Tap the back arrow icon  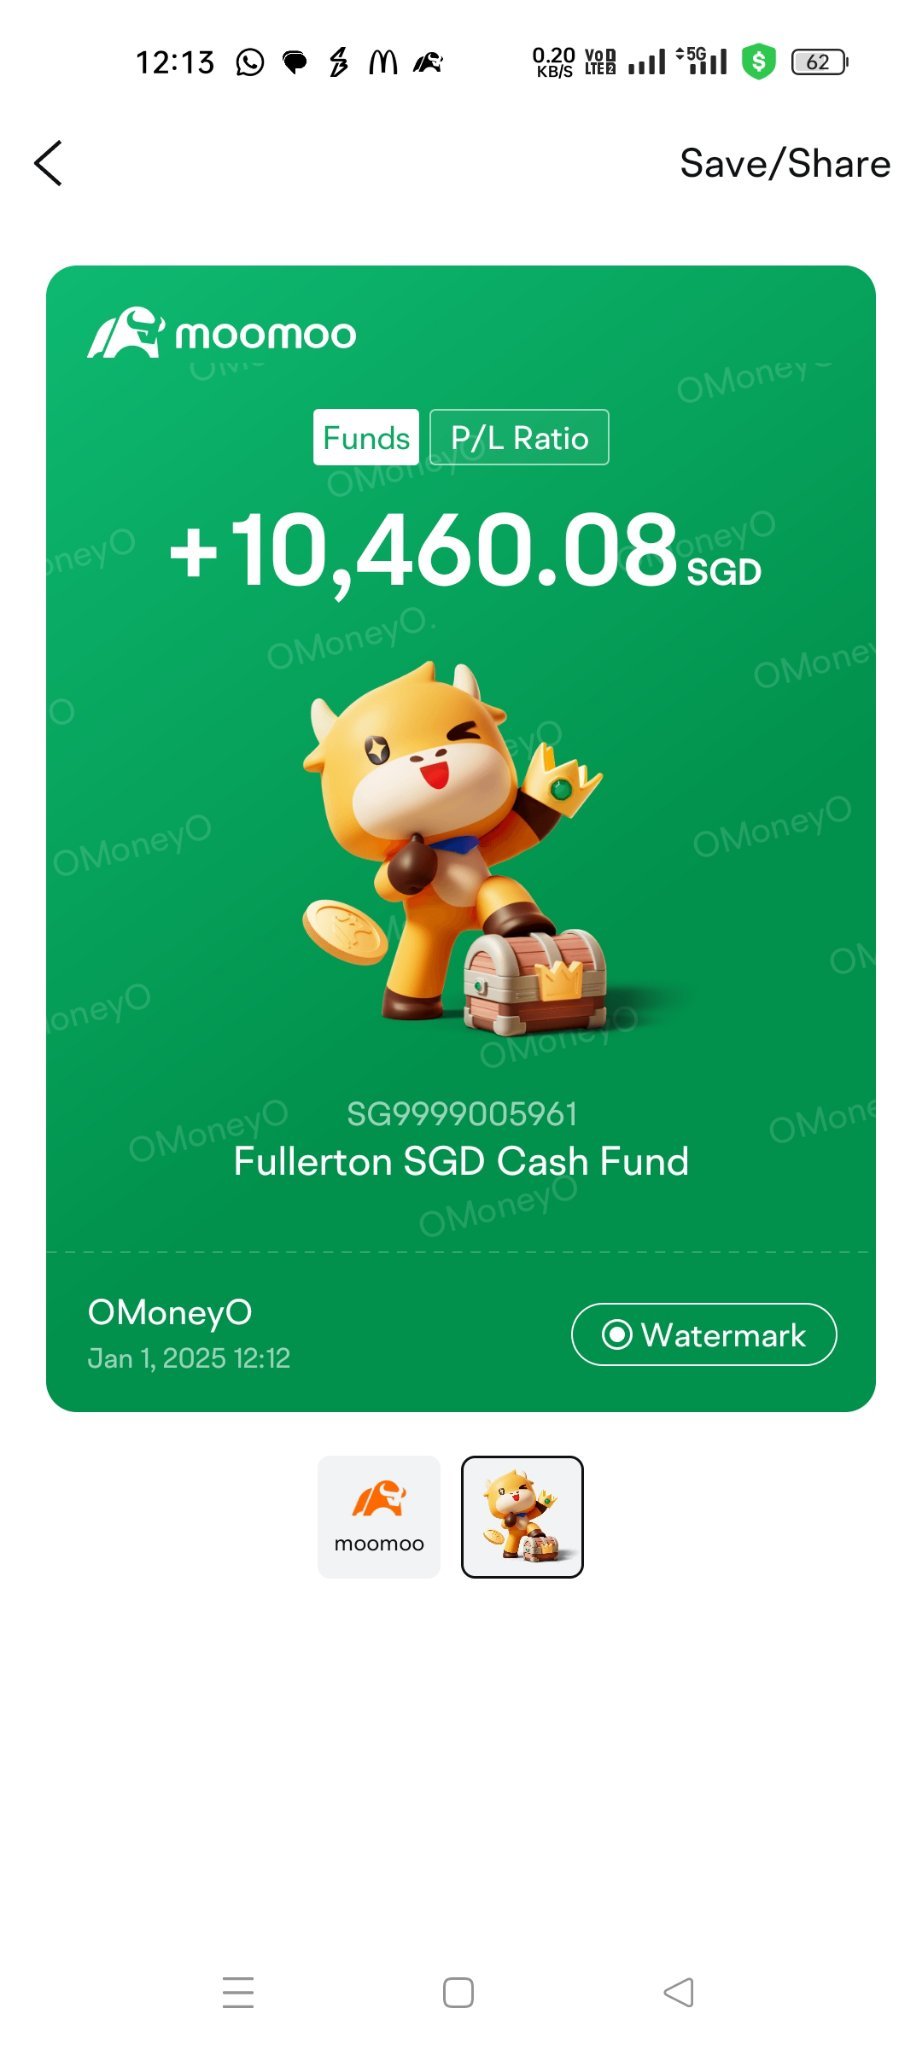coord(48,163)
